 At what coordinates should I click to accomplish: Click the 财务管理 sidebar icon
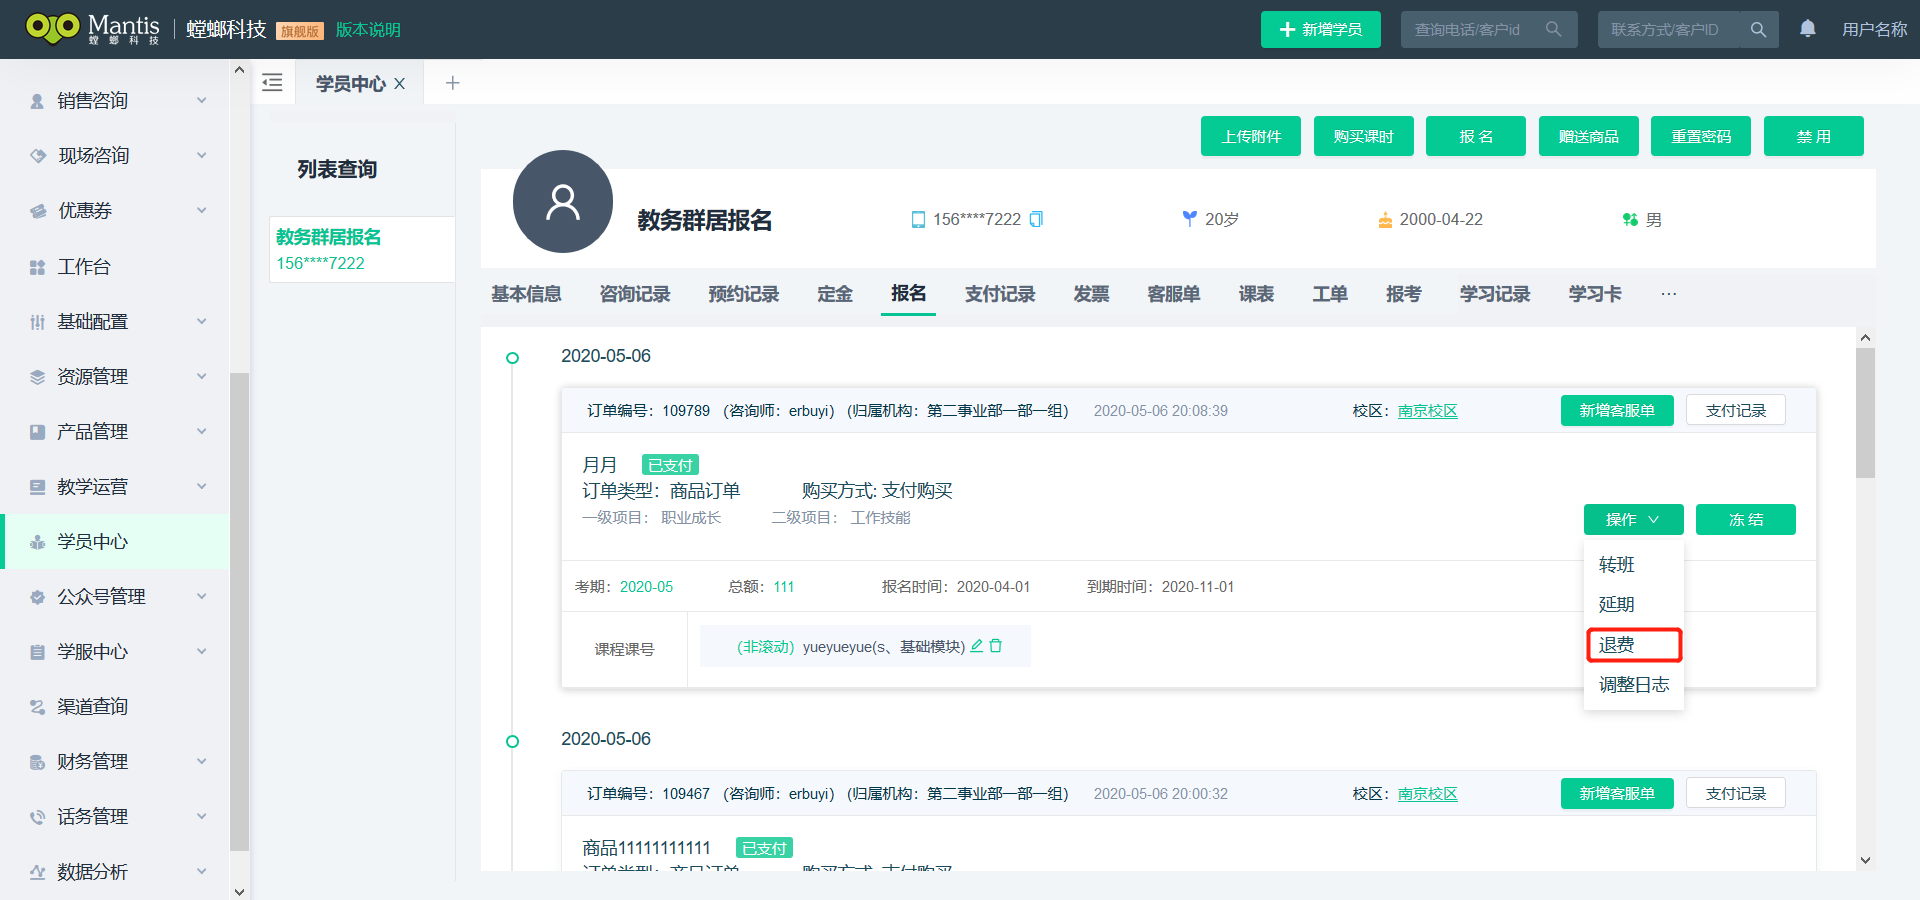point(37,762)
